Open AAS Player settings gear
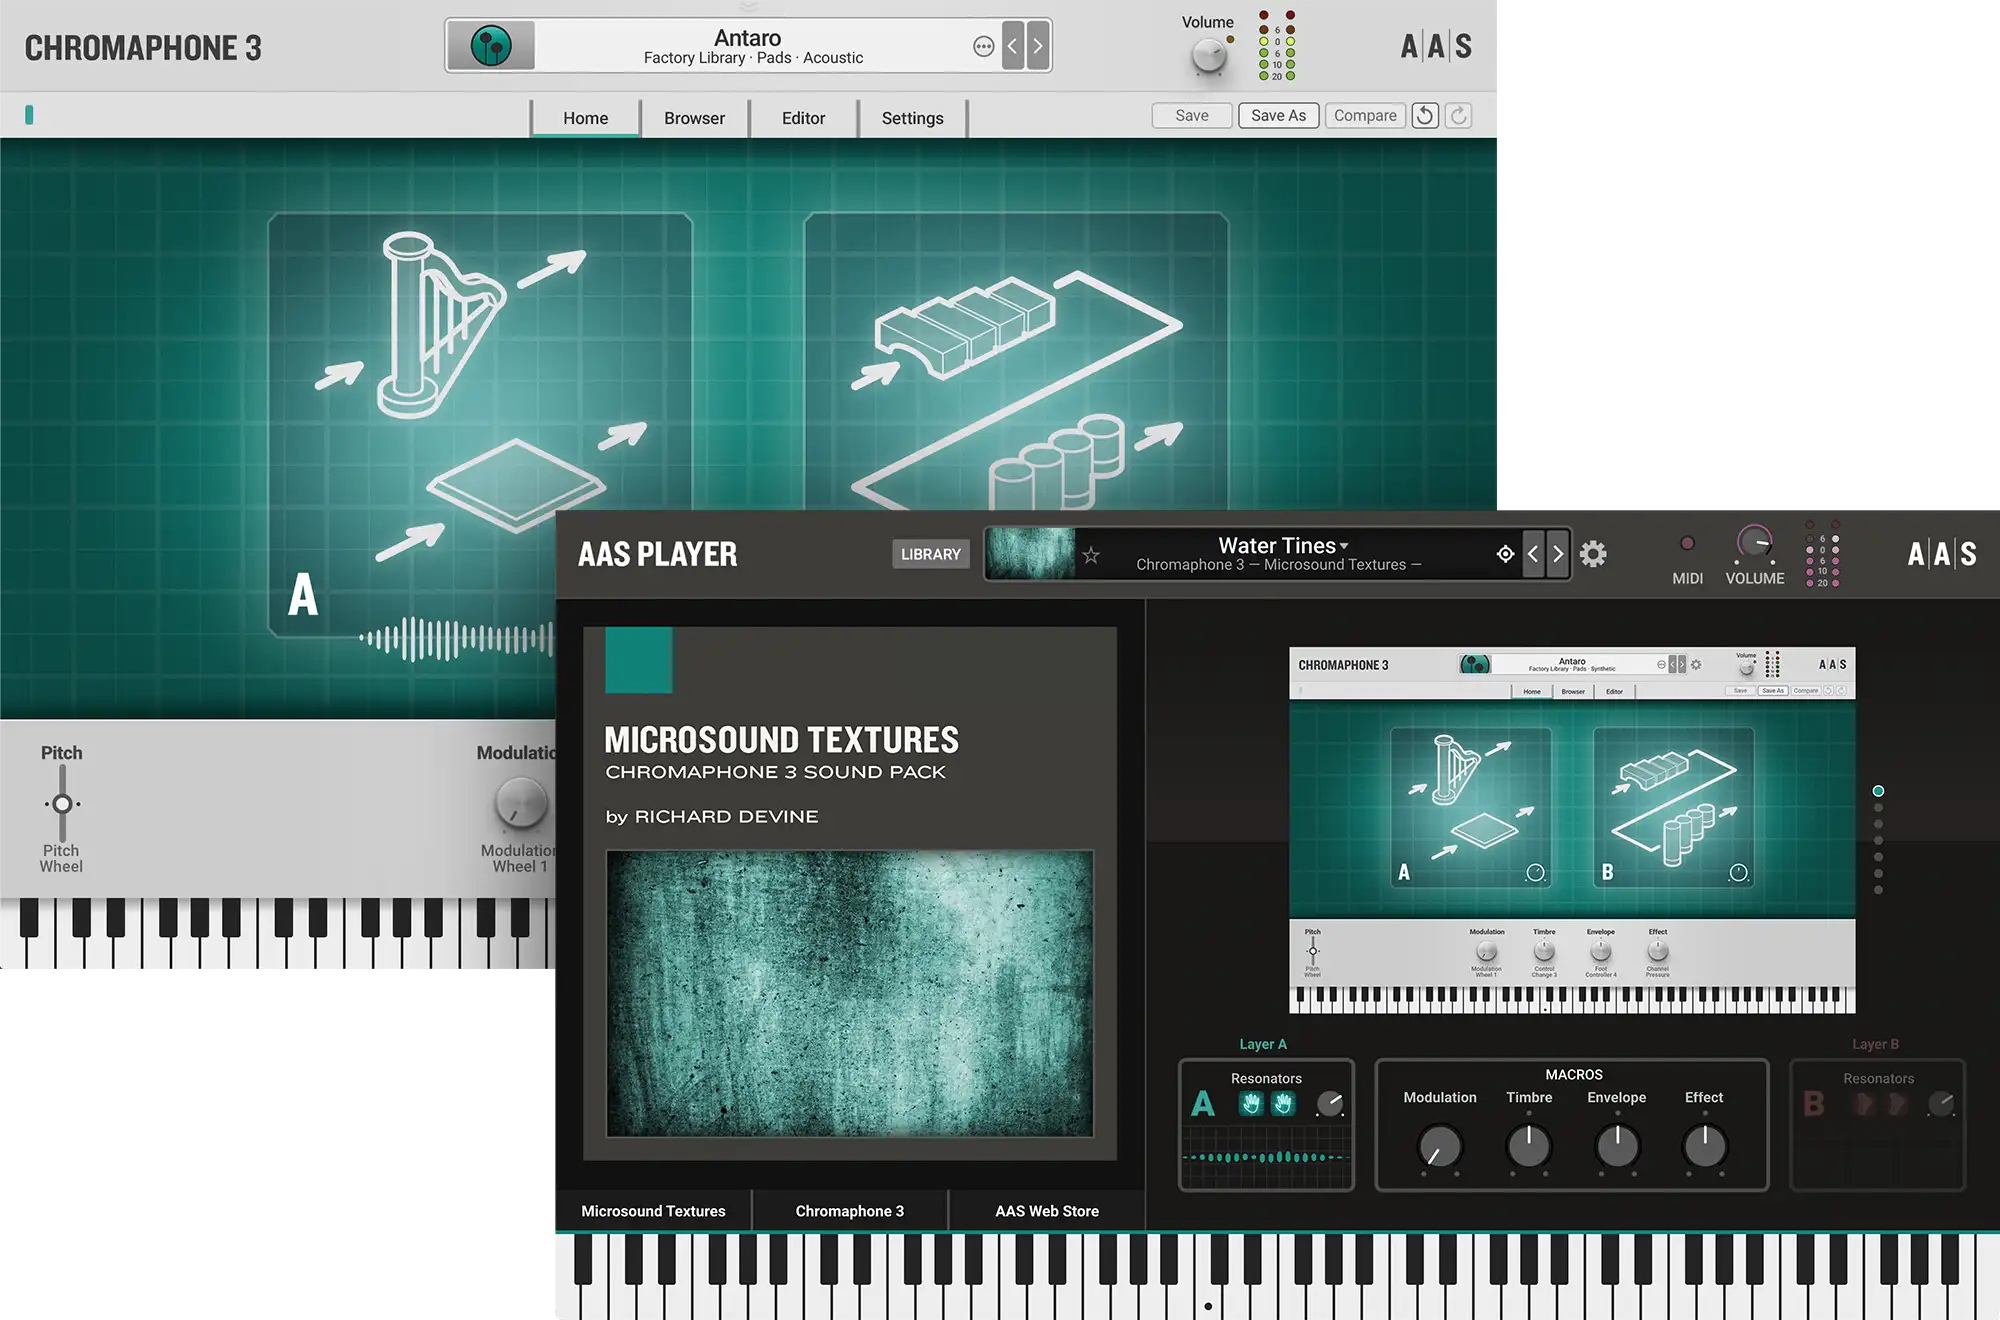This screenshot has width=2000, height=1320. [x=1593, y=554]
